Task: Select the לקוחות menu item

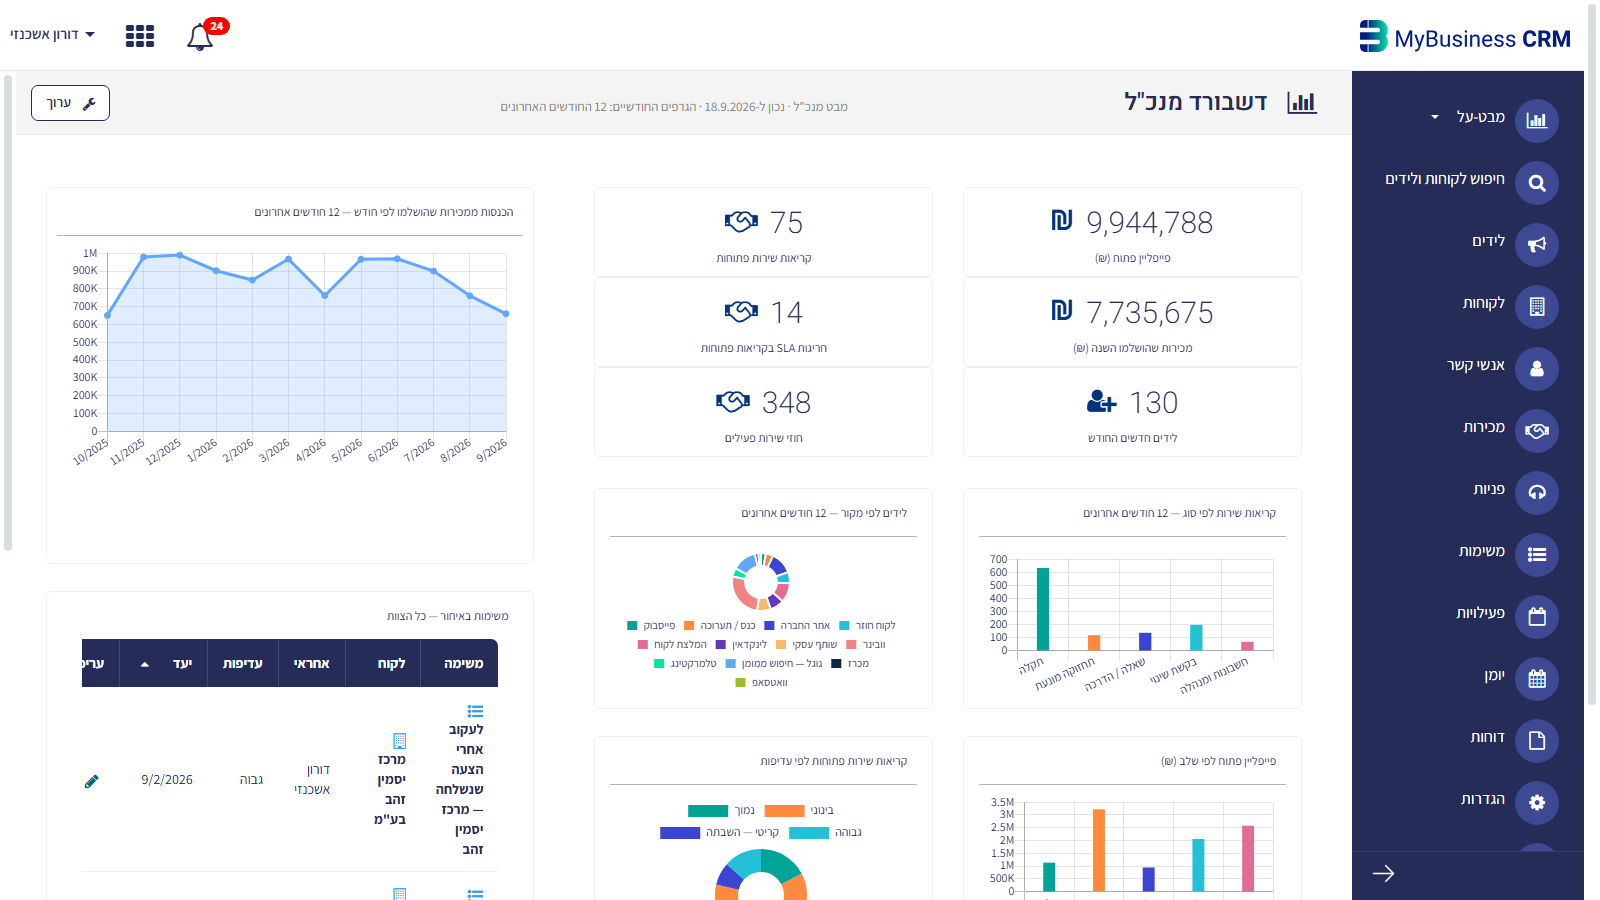Action: 1484,303
